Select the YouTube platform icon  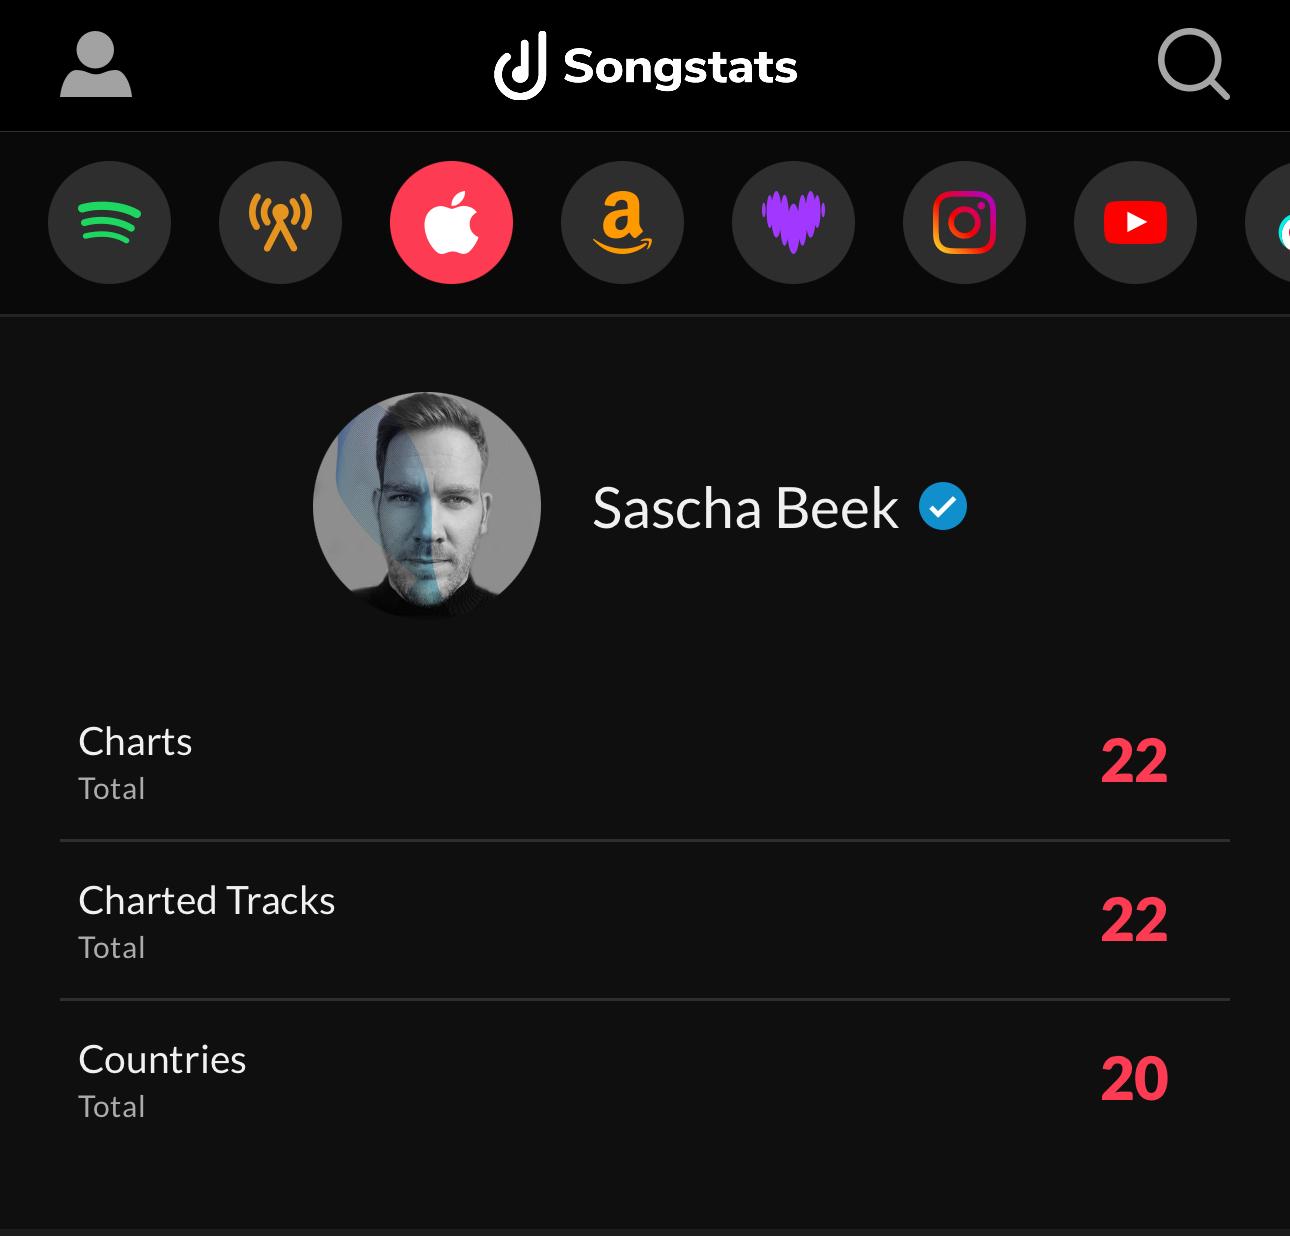[1135, 223]
